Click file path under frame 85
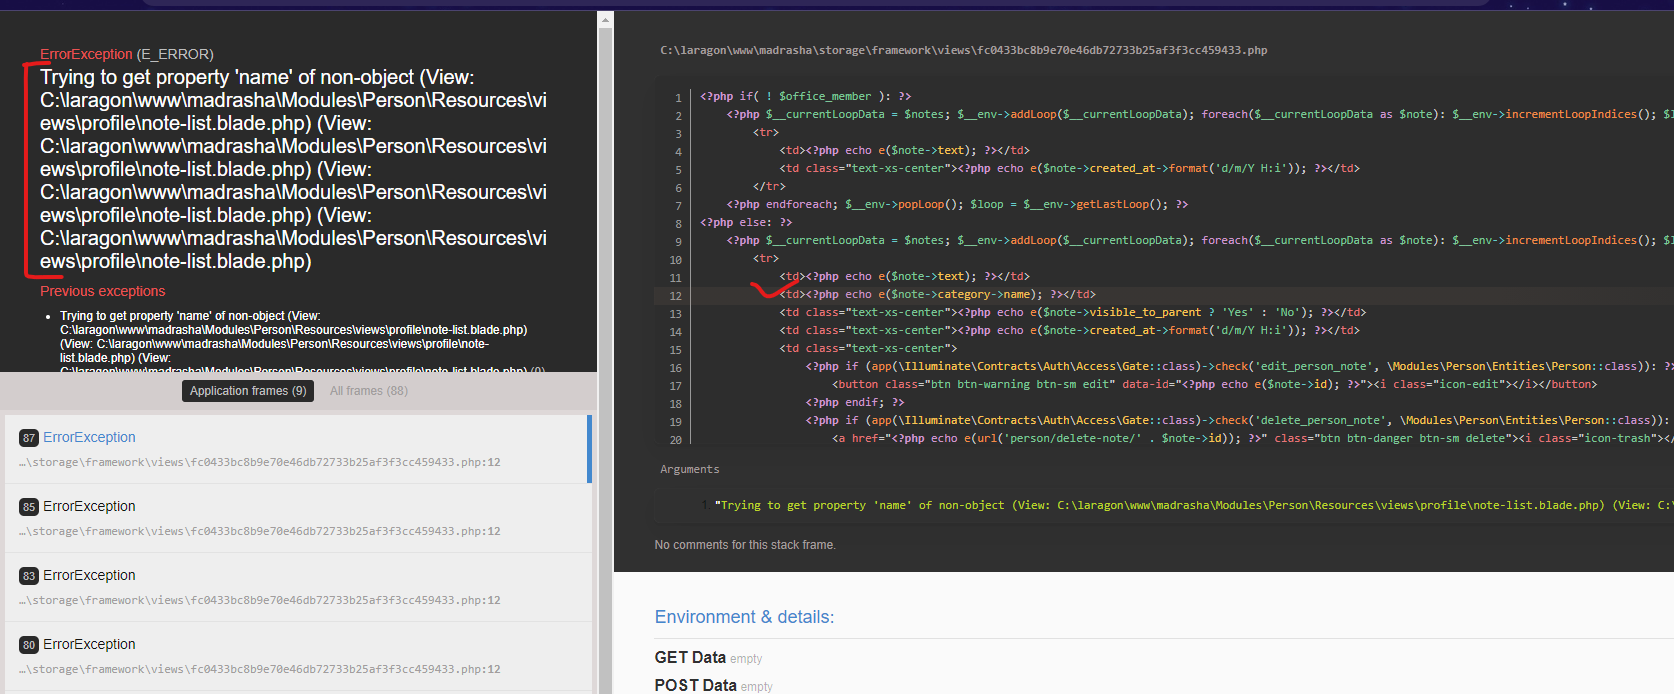 (x=260, y=532)
